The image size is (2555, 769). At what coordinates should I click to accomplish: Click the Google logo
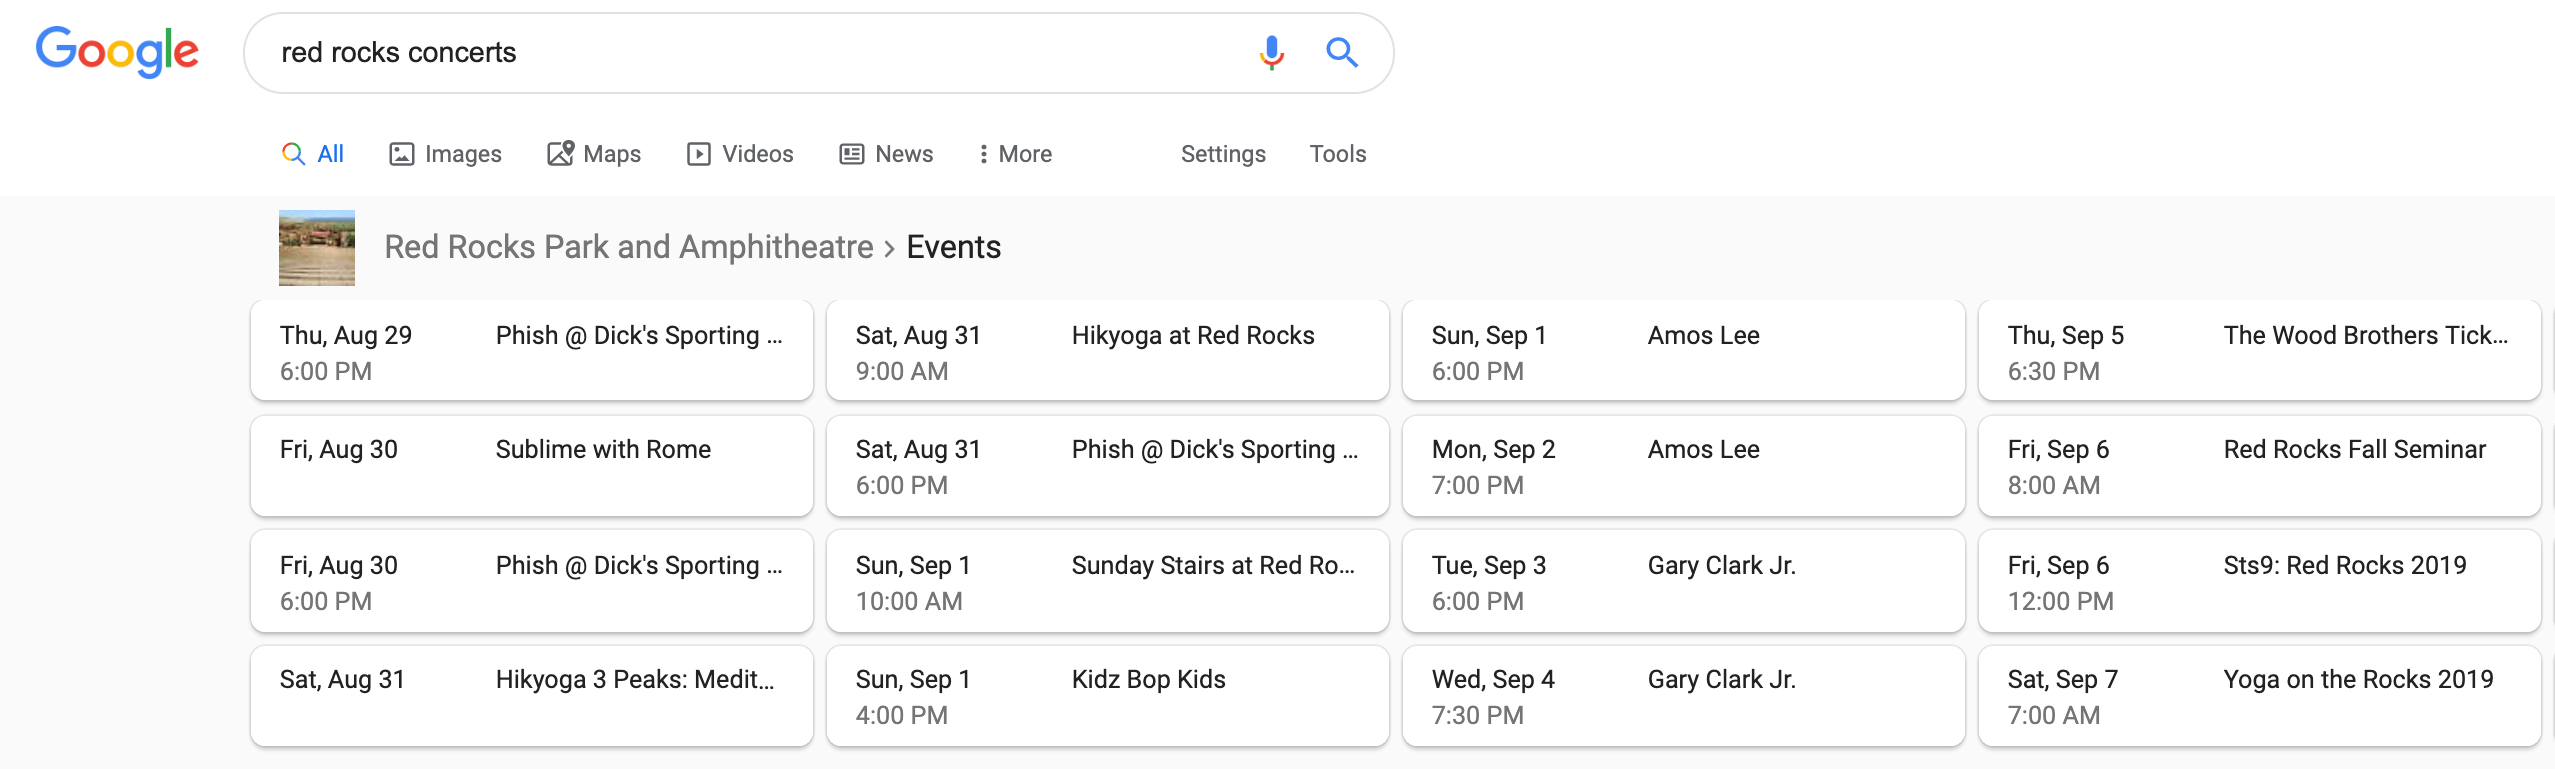point(117,52)
